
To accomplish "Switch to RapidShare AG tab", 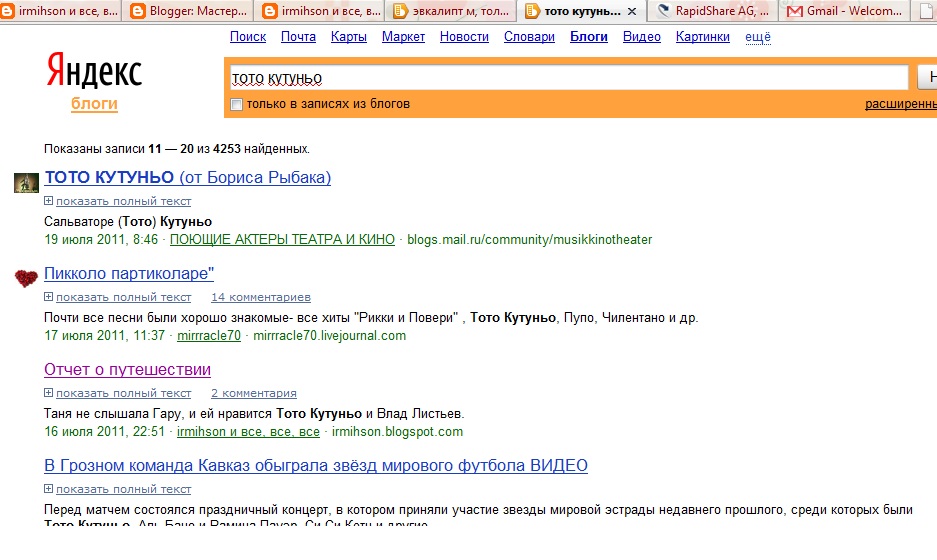I will (x=712, y=11).
